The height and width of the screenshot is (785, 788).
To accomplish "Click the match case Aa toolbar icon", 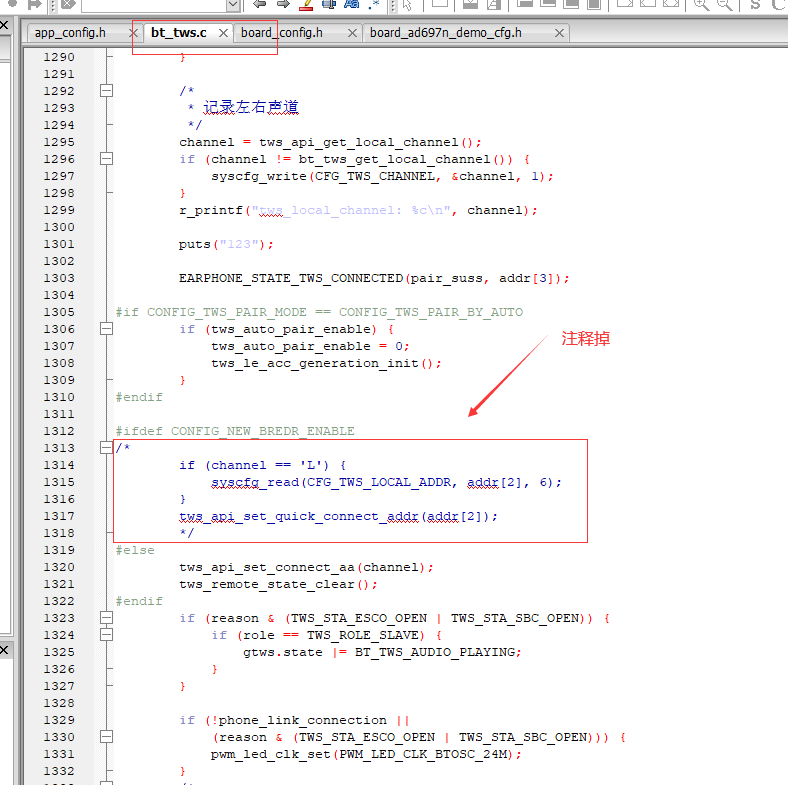I will point(351,5).
